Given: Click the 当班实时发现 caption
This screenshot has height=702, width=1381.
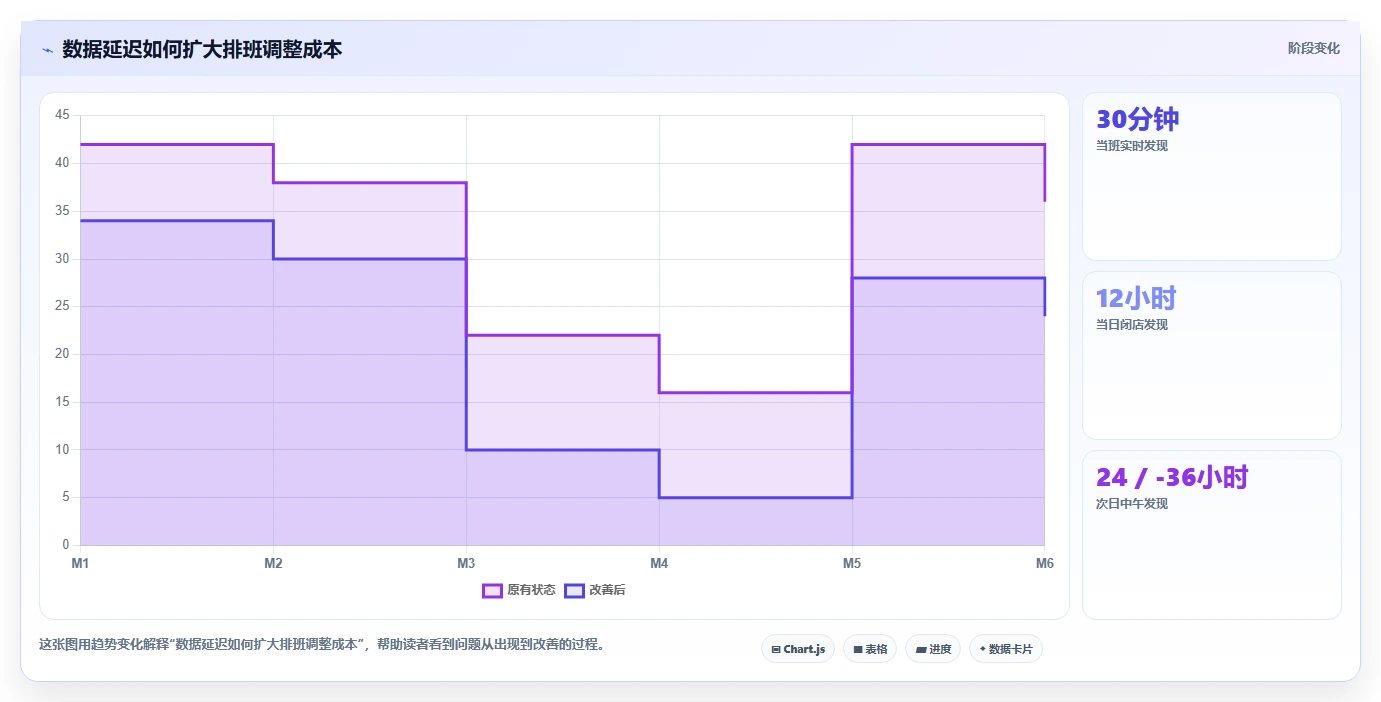Looking at the screenshot, I should 1132,146.
